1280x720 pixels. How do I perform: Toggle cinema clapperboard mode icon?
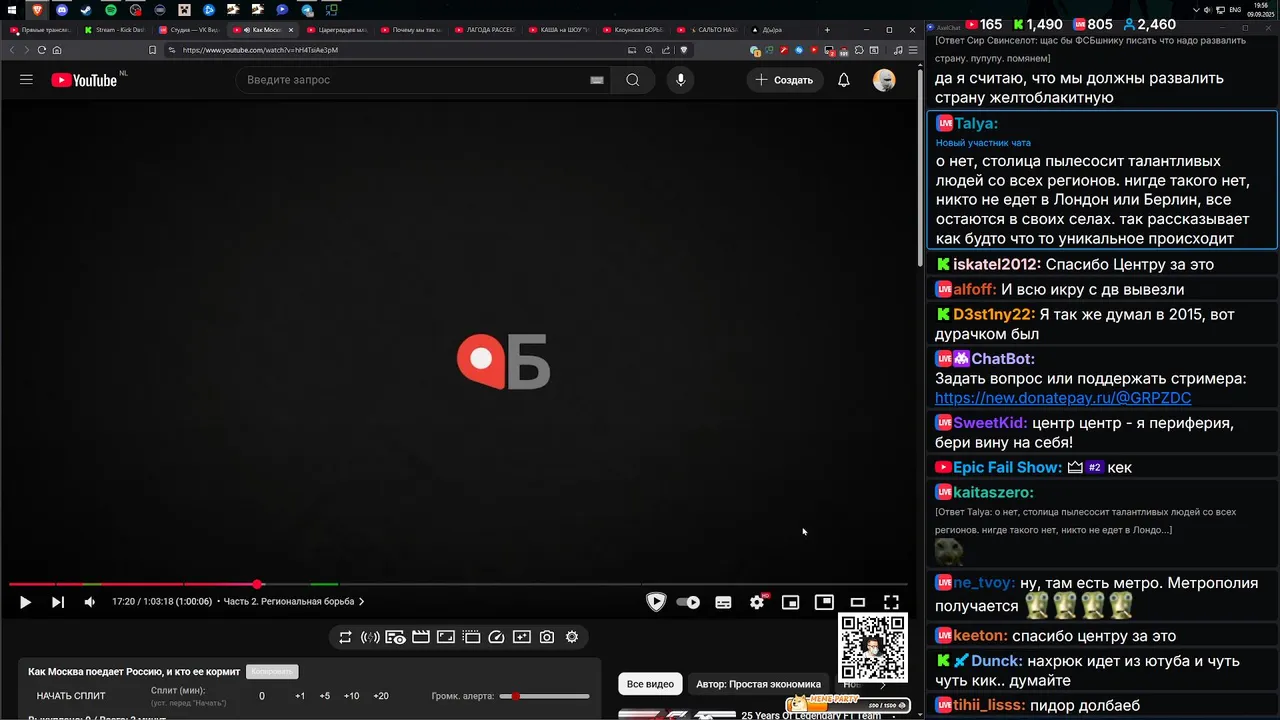point(421,637)
